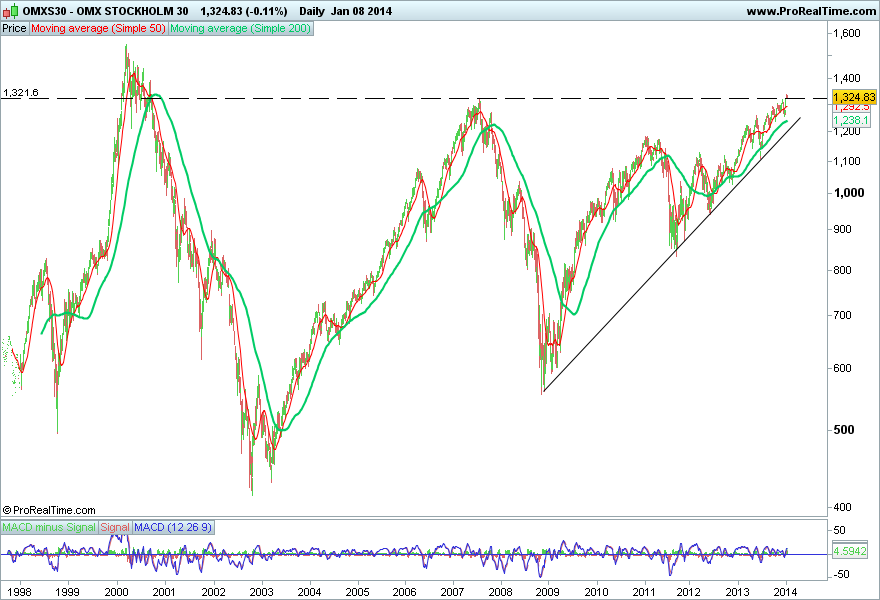The height and width of the screenshot is (600, 880).
Task: Click the MACD (12 26 9) legend label
Action: (x=173, y=527)
